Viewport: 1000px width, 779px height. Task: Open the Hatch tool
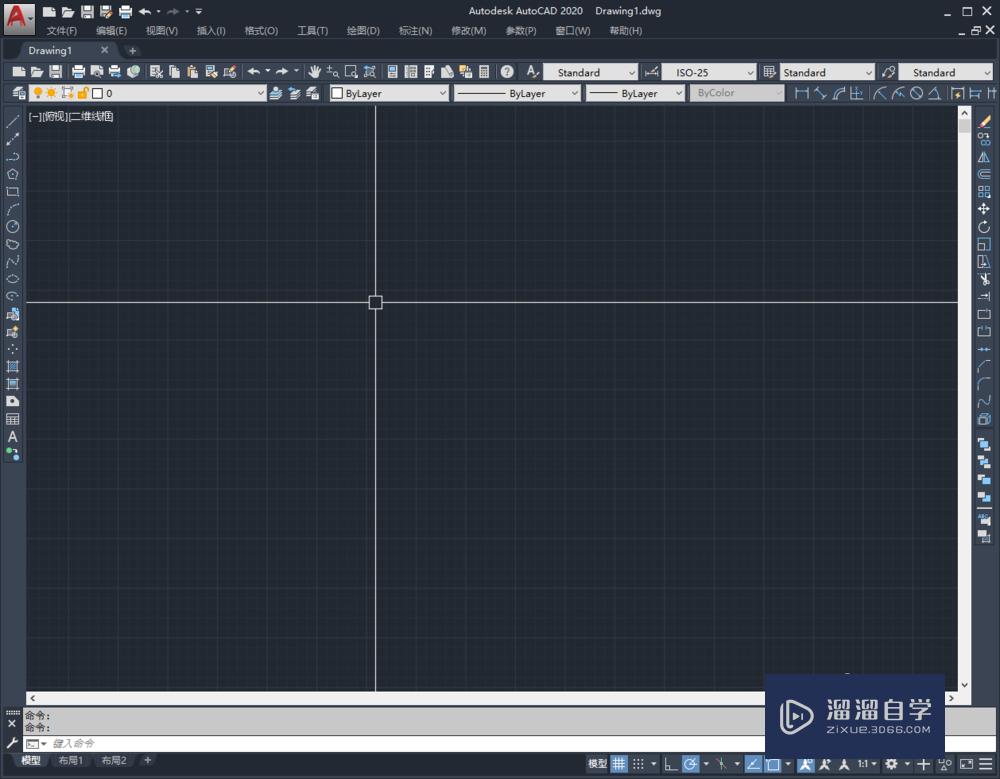point(12,366)
